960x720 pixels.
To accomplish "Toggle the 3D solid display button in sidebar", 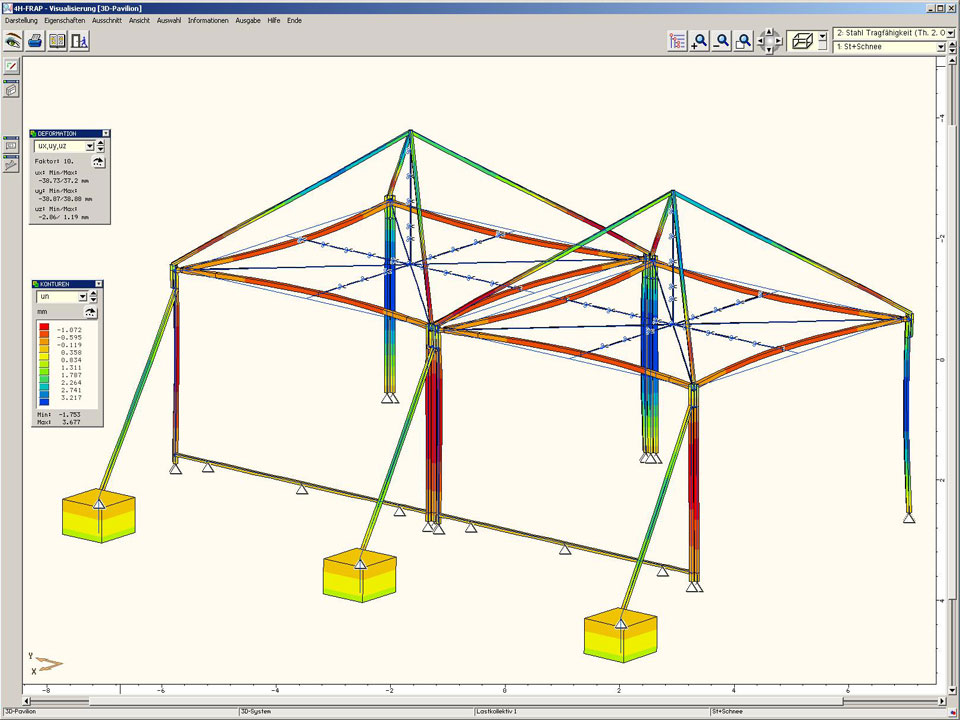I will click(x=11, y=89).
